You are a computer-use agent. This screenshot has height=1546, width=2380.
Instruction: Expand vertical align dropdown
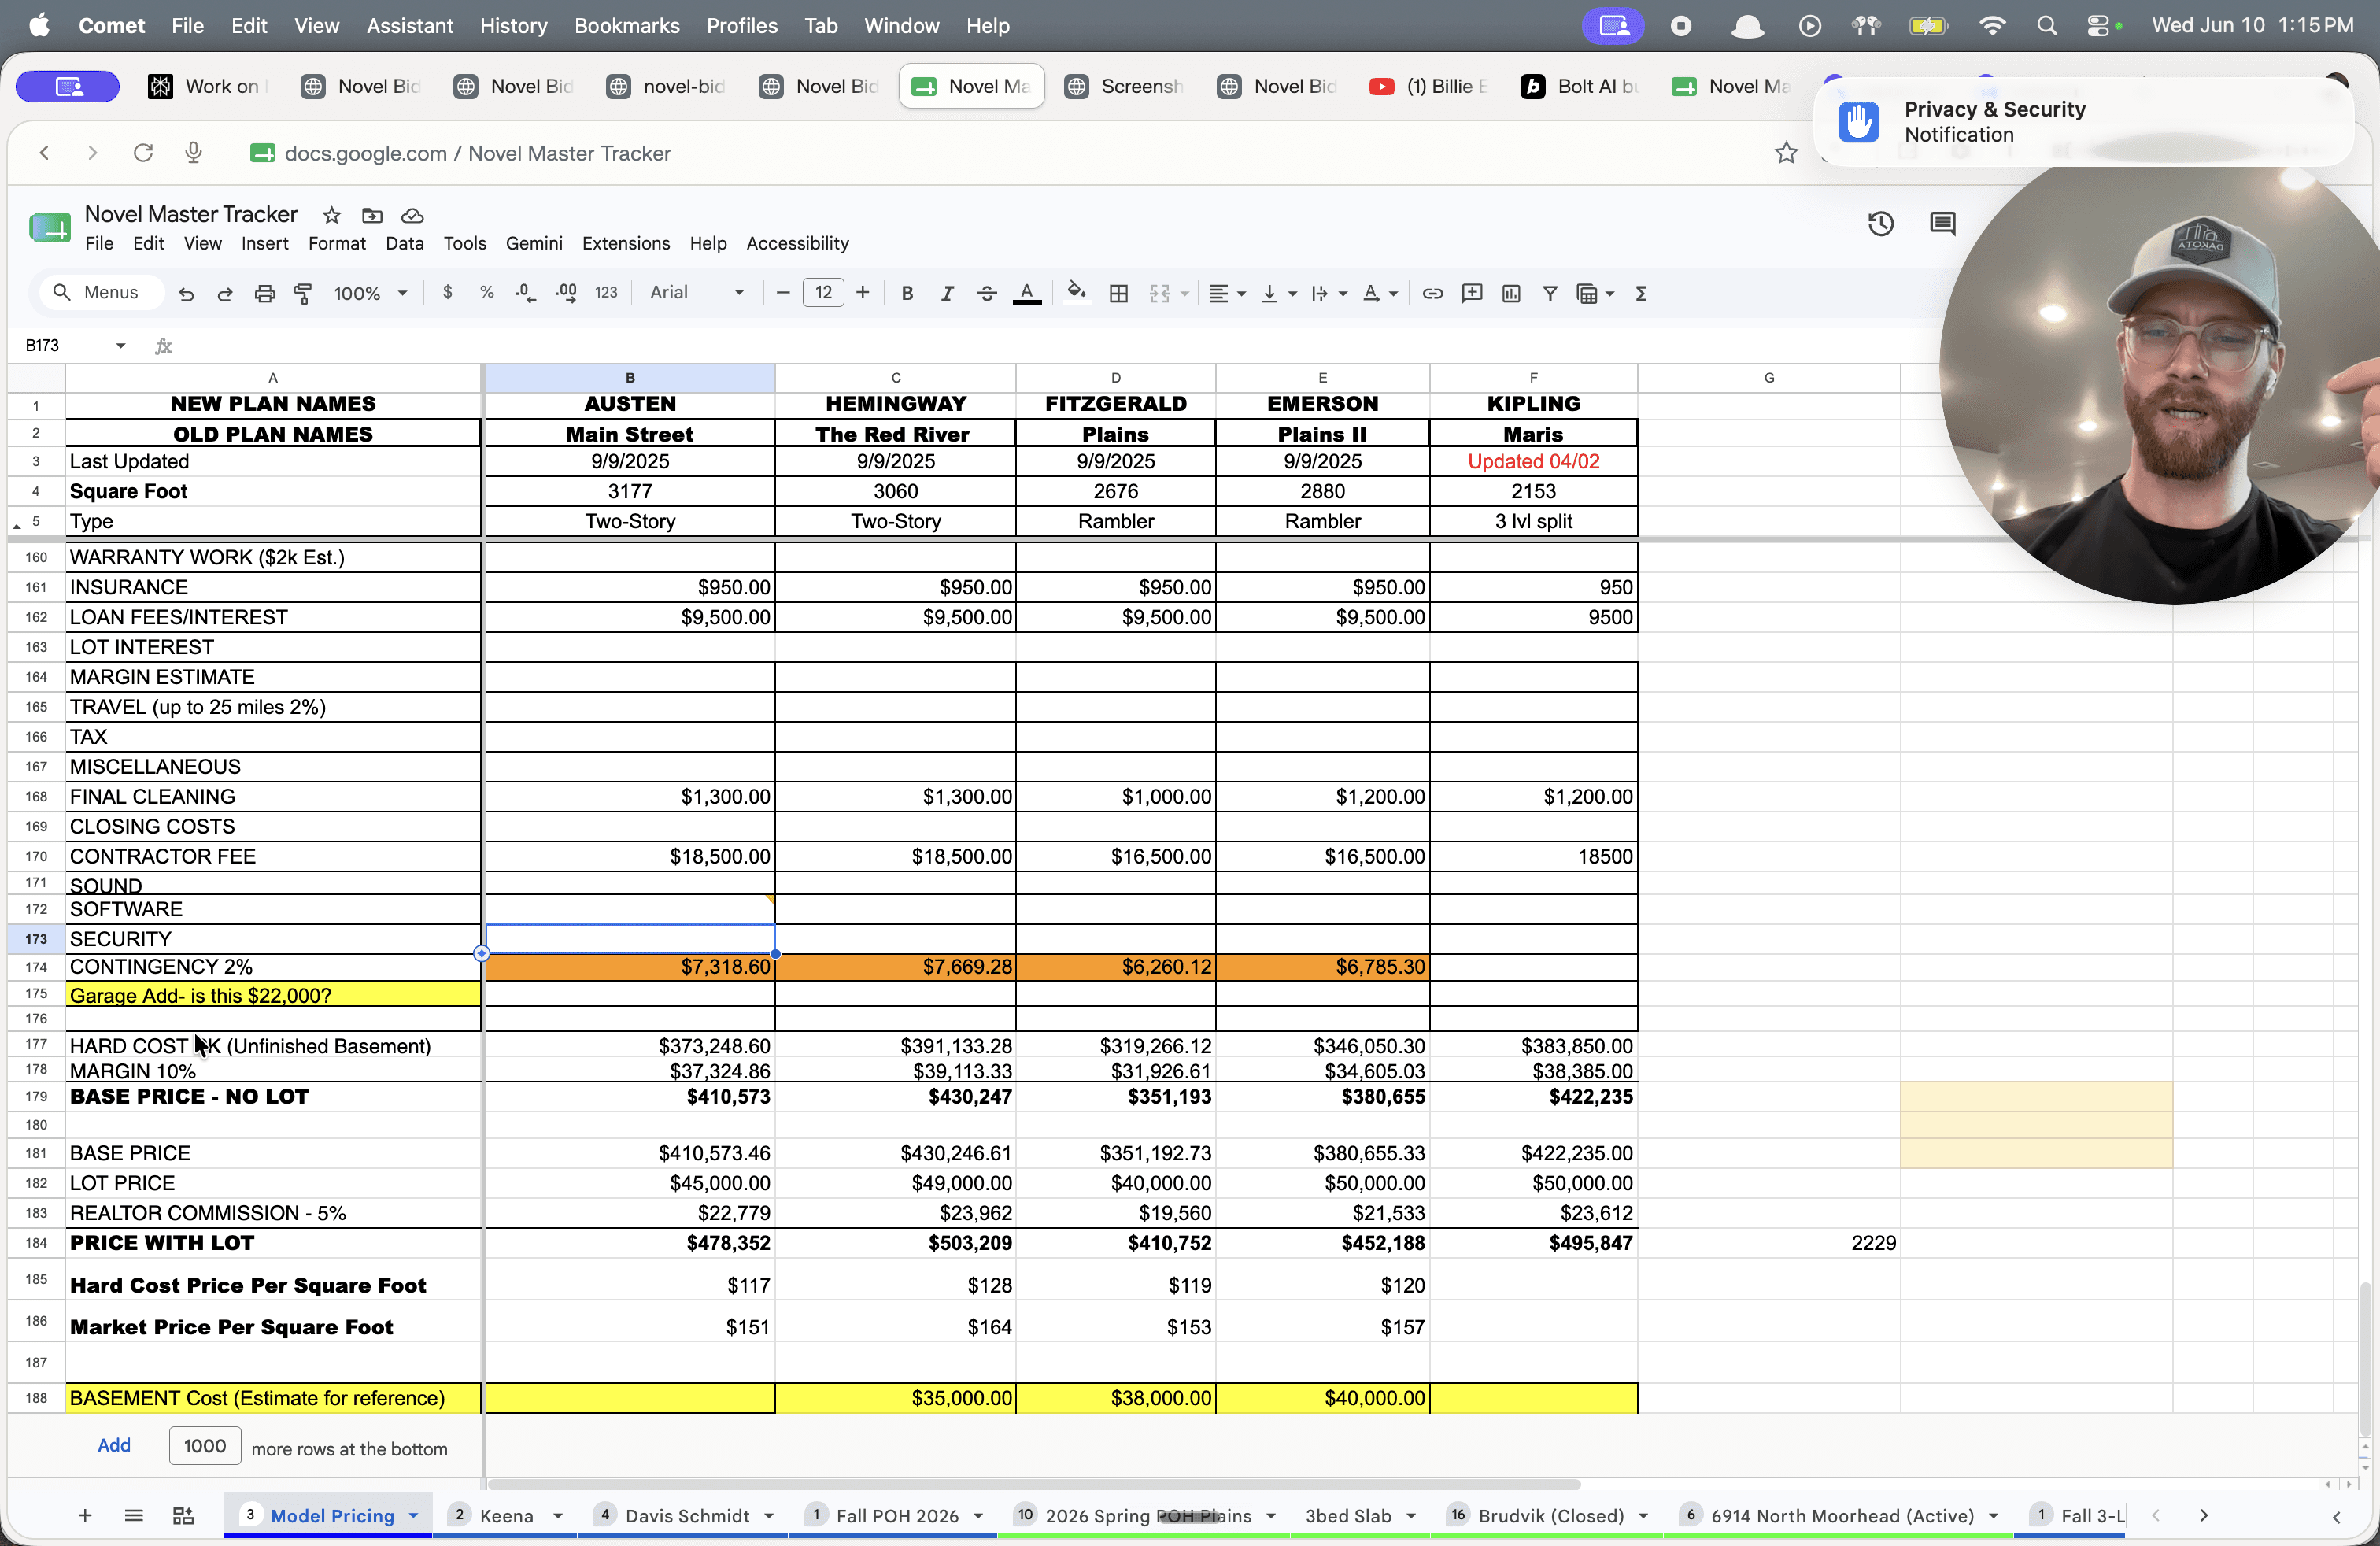(x=1292, y=293)
